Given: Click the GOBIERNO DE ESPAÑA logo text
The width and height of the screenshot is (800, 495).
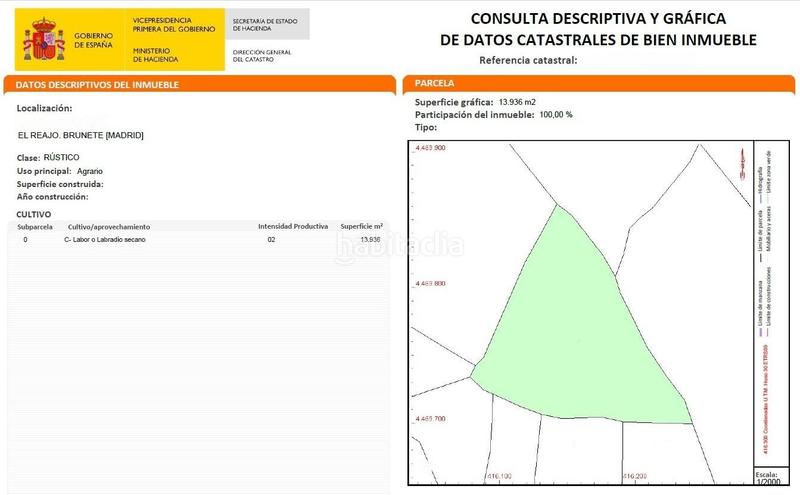Looking at the screenshot, I should point(93,40).
